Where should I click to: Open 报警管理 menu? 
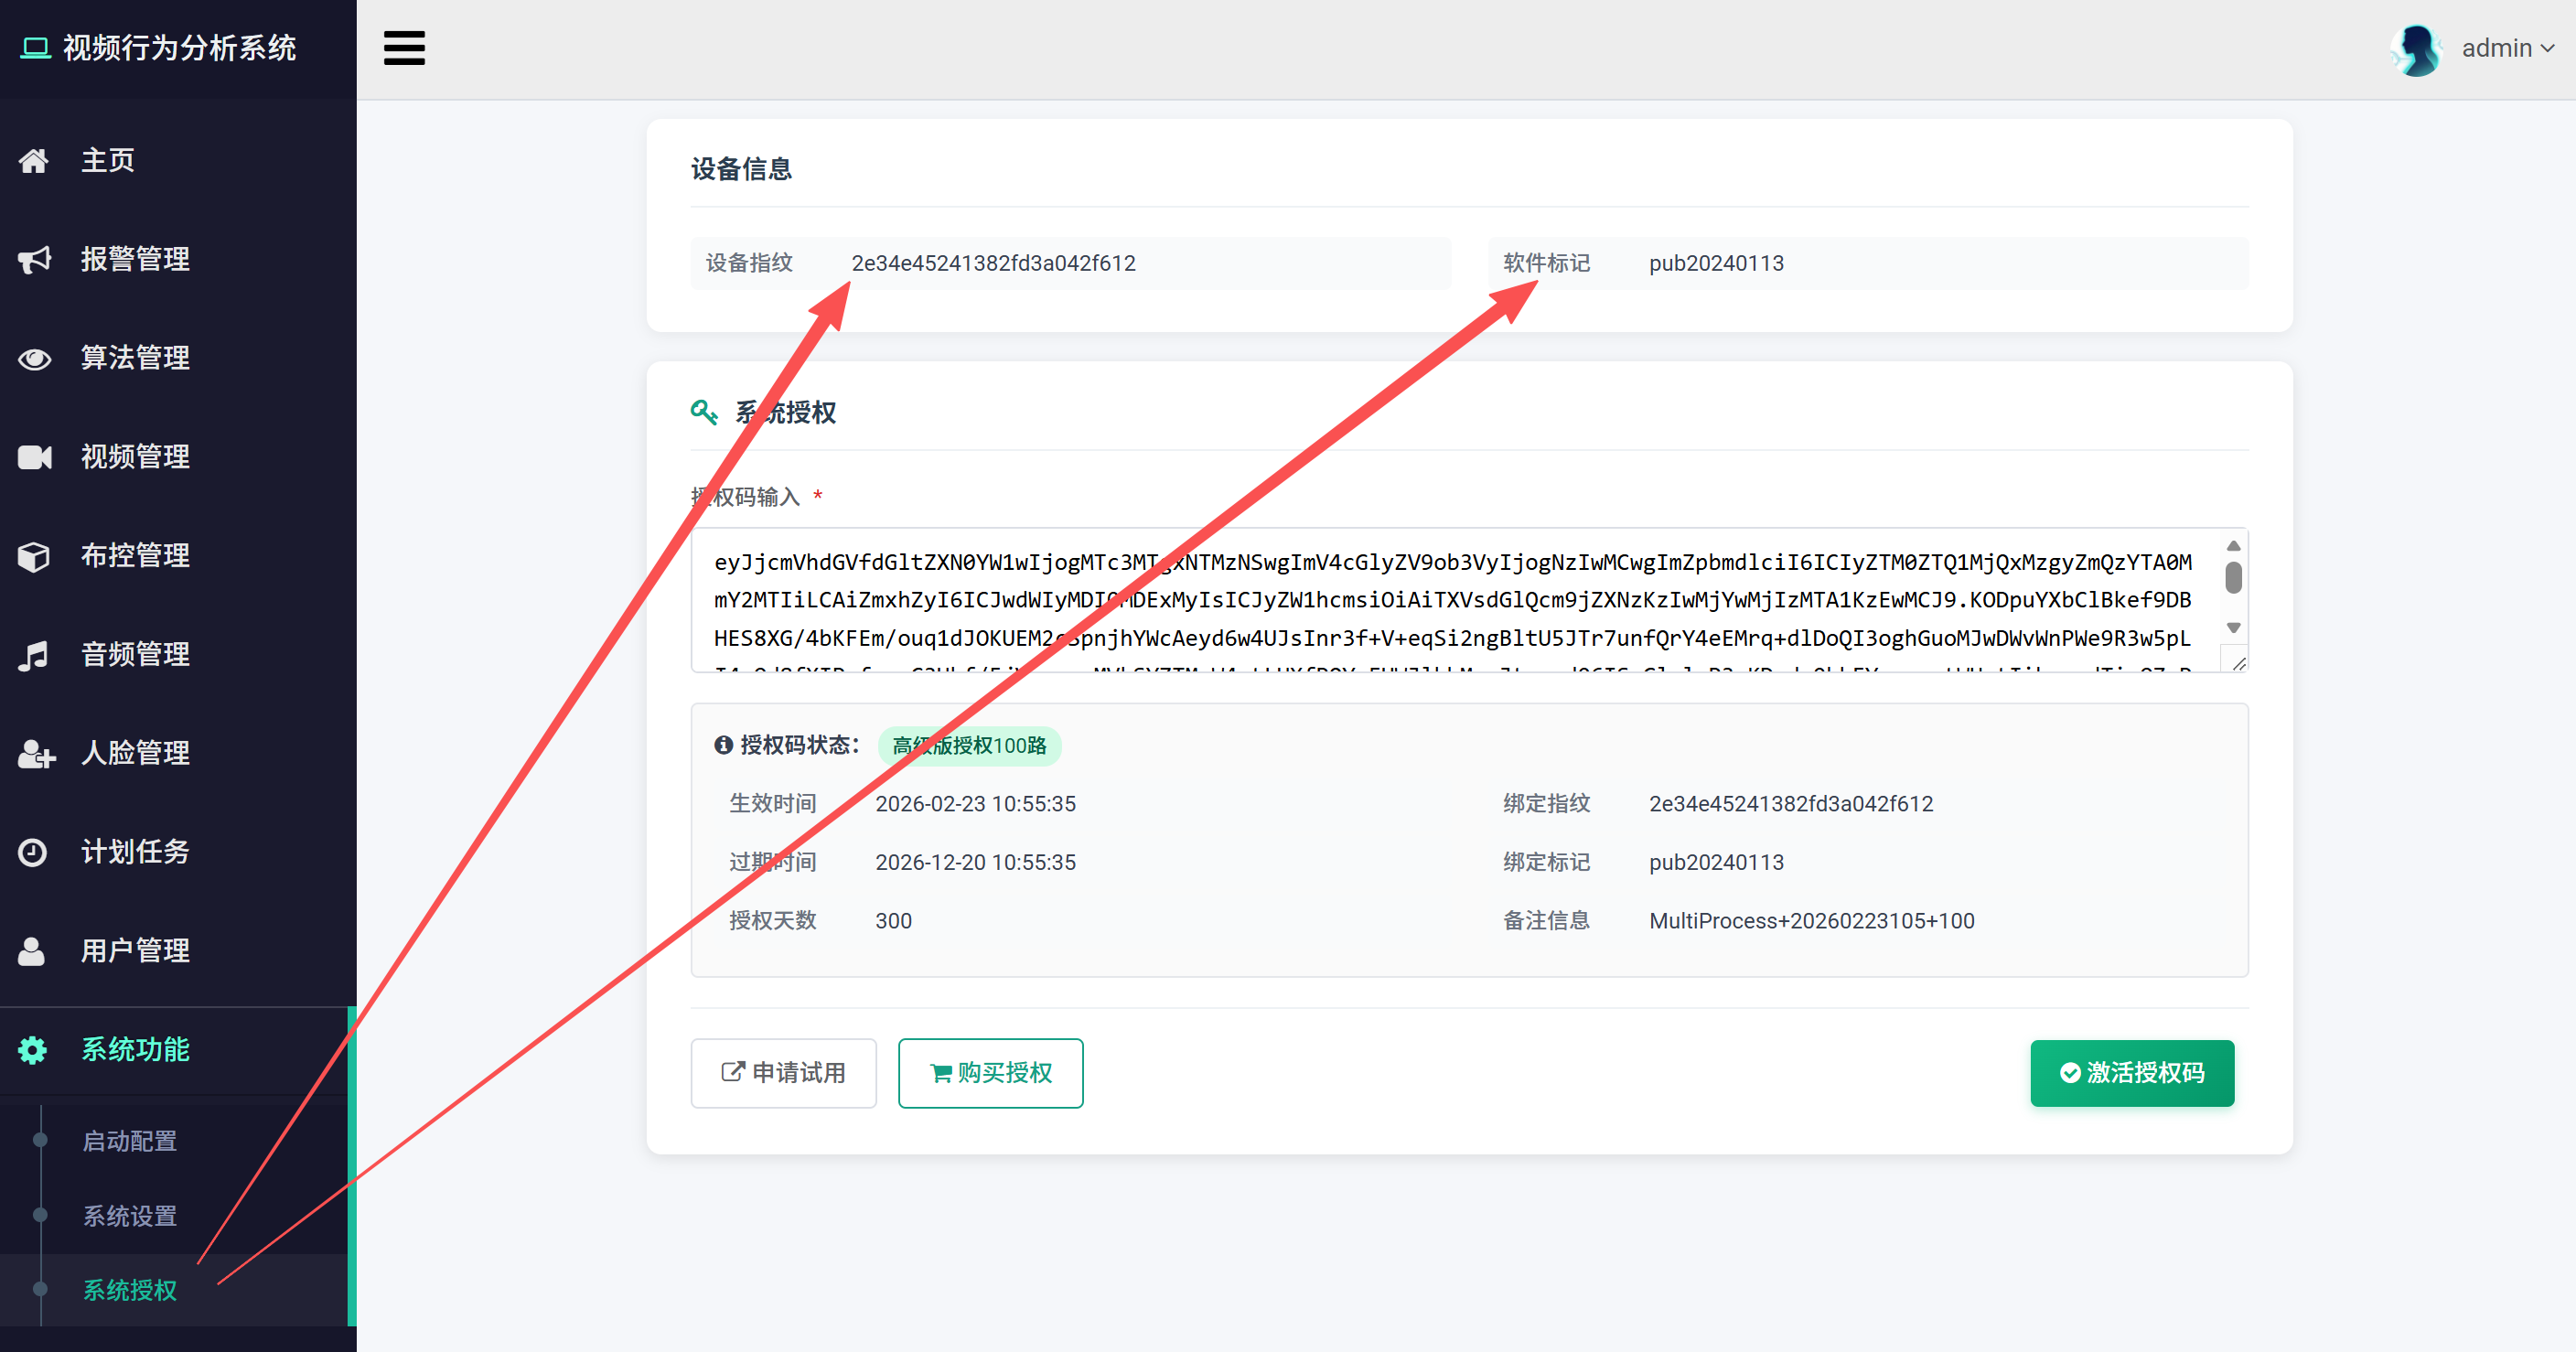pos(178,259)
